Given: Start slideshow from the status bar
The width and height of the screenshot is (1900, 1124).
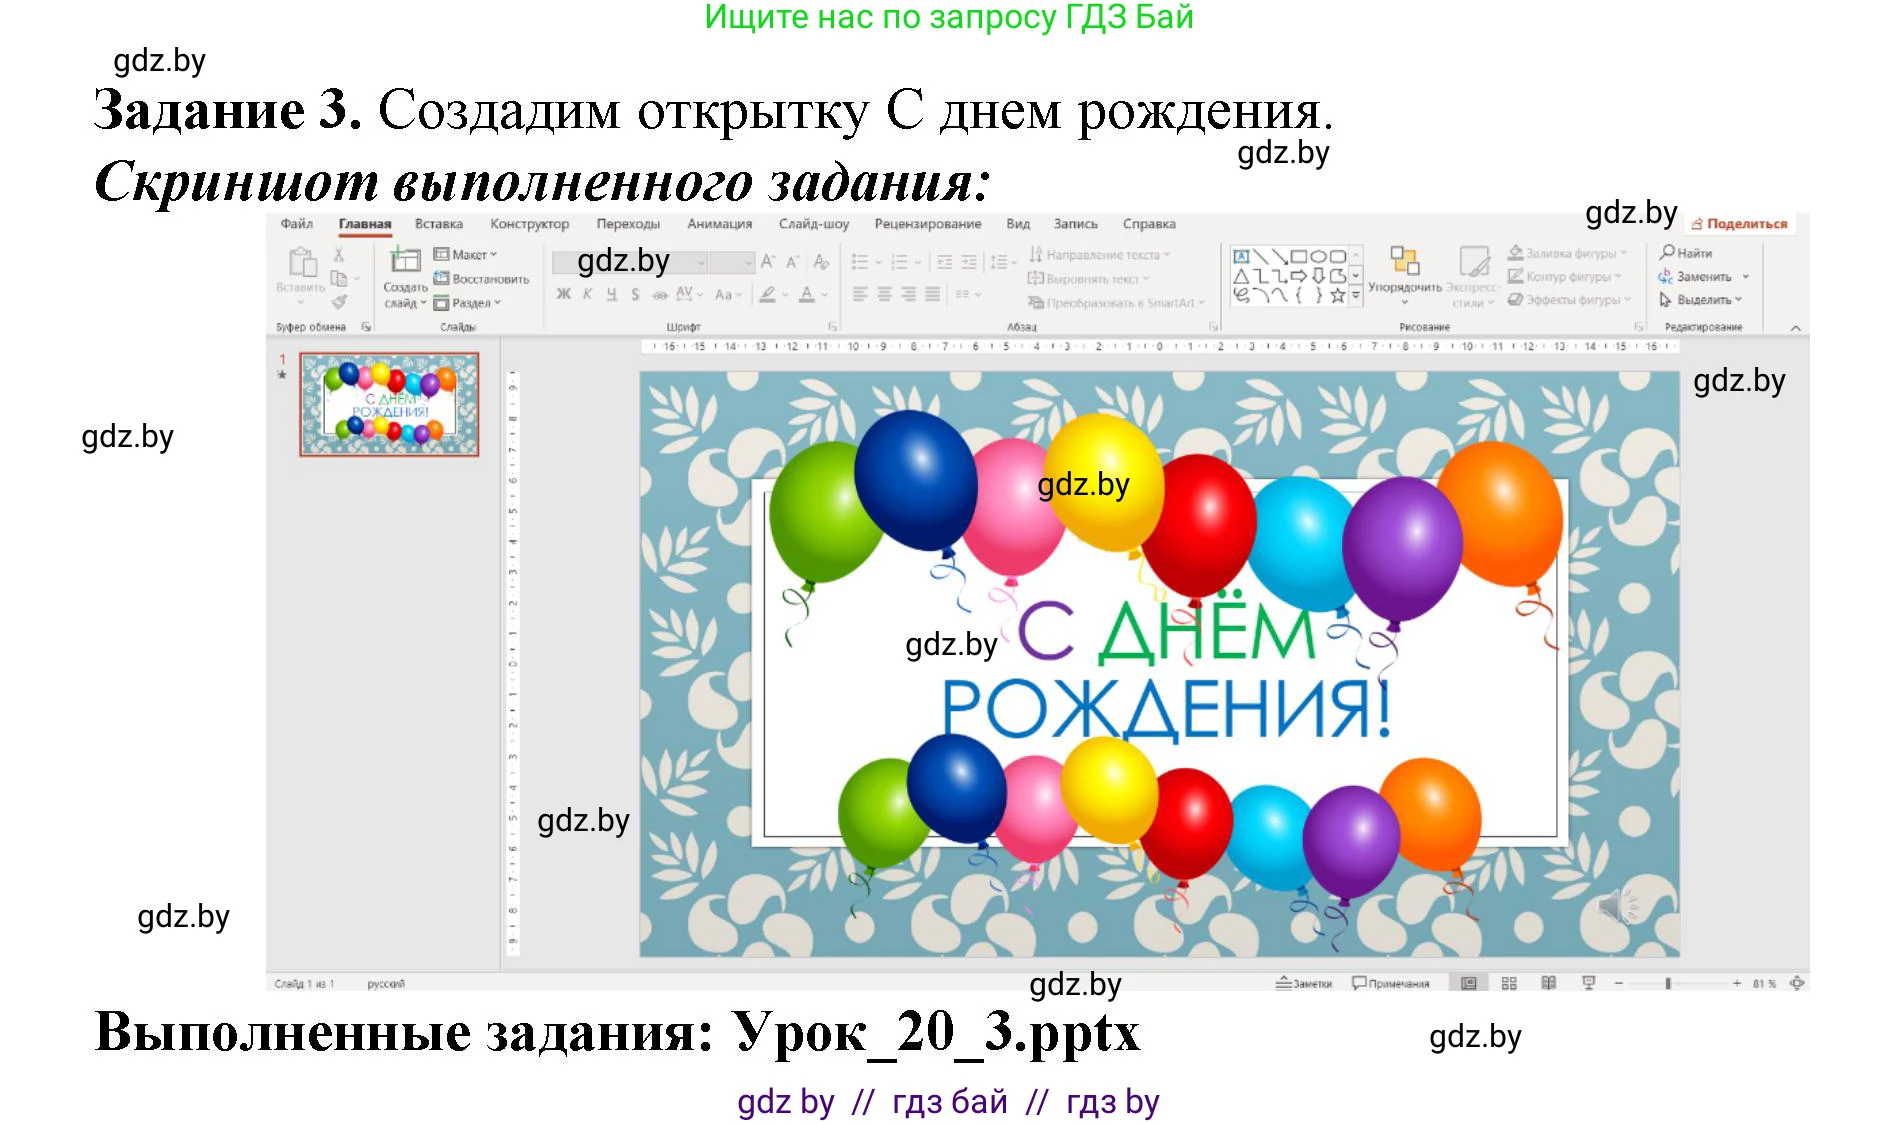Looking at the screenshot, I should [x=1588, y=983].
